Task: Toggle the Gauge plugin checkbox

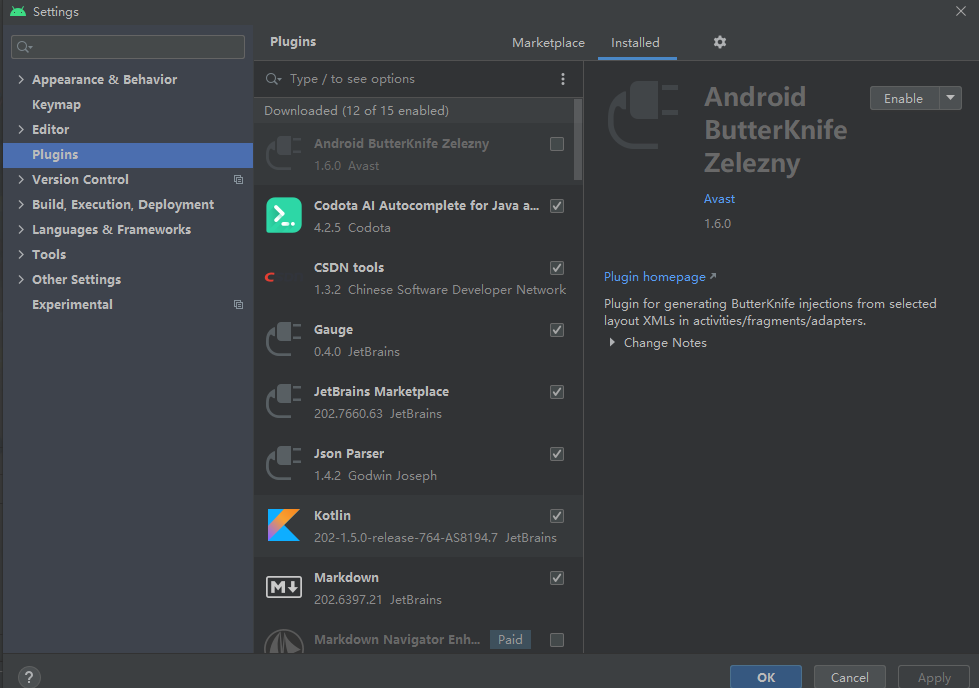Action: (x=557, y=330)
